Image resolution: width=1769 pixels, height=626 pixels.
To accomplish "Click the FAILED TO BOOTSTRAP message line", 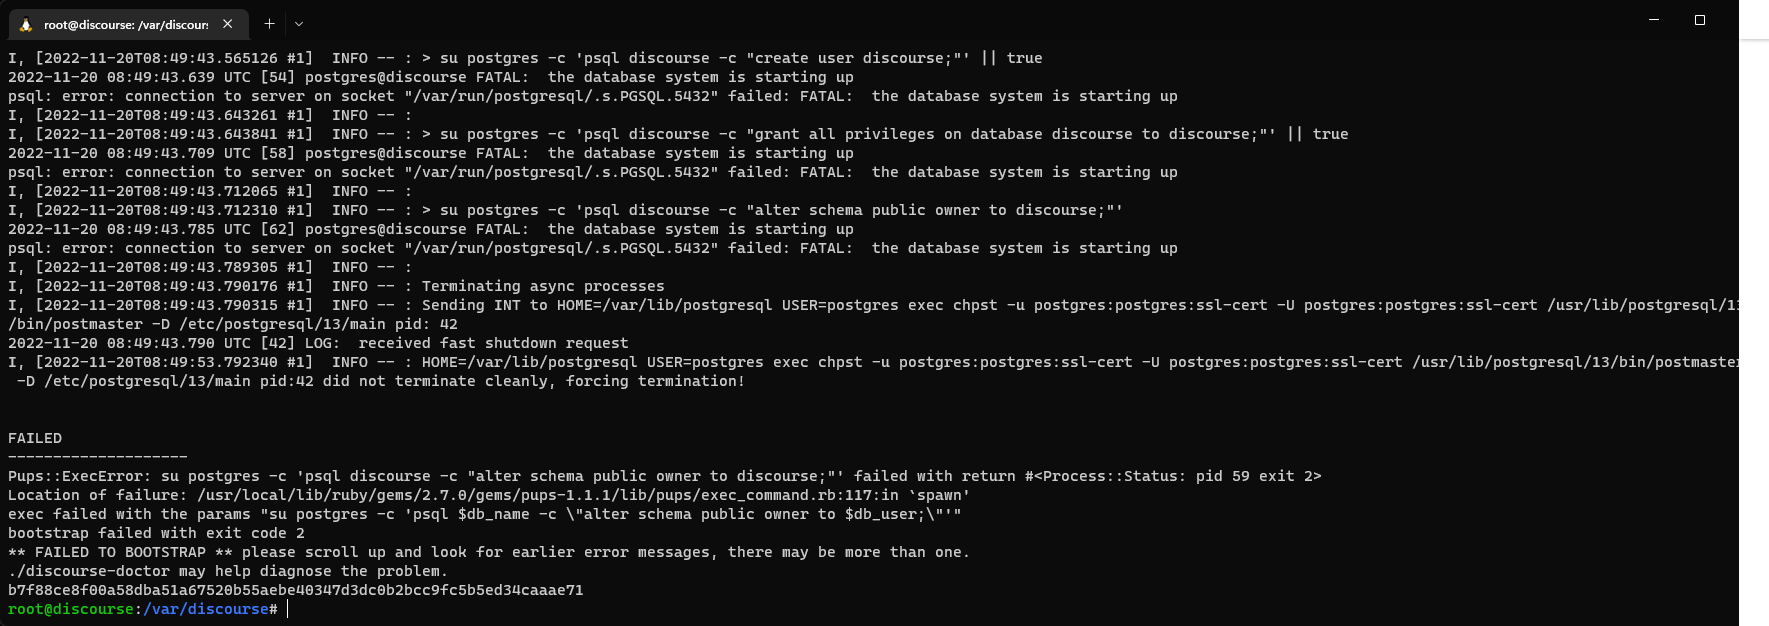I will (489, 552).
